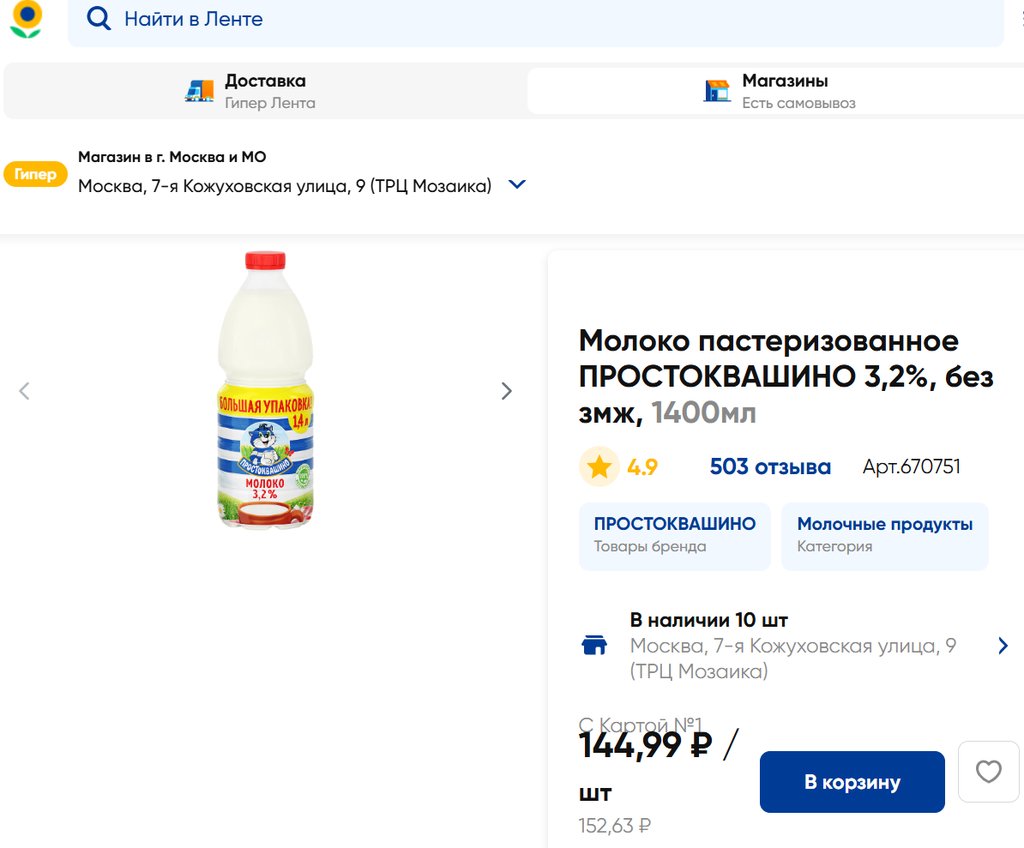Open ПРОСТОКВАШИНО brand products

click(675, 535)
